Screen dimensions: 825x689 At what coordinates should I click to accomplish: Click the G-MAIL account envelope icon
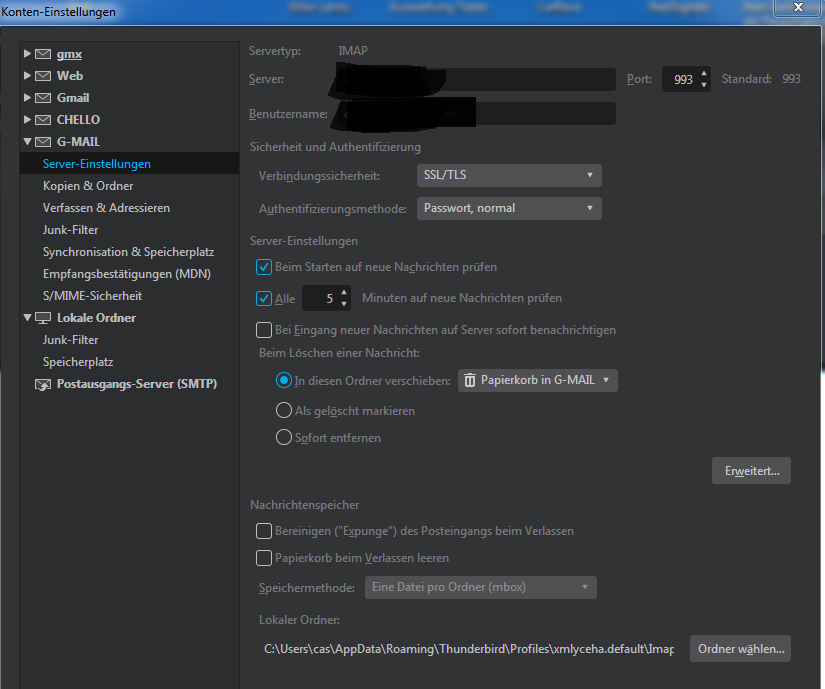(x=43, y=142)
